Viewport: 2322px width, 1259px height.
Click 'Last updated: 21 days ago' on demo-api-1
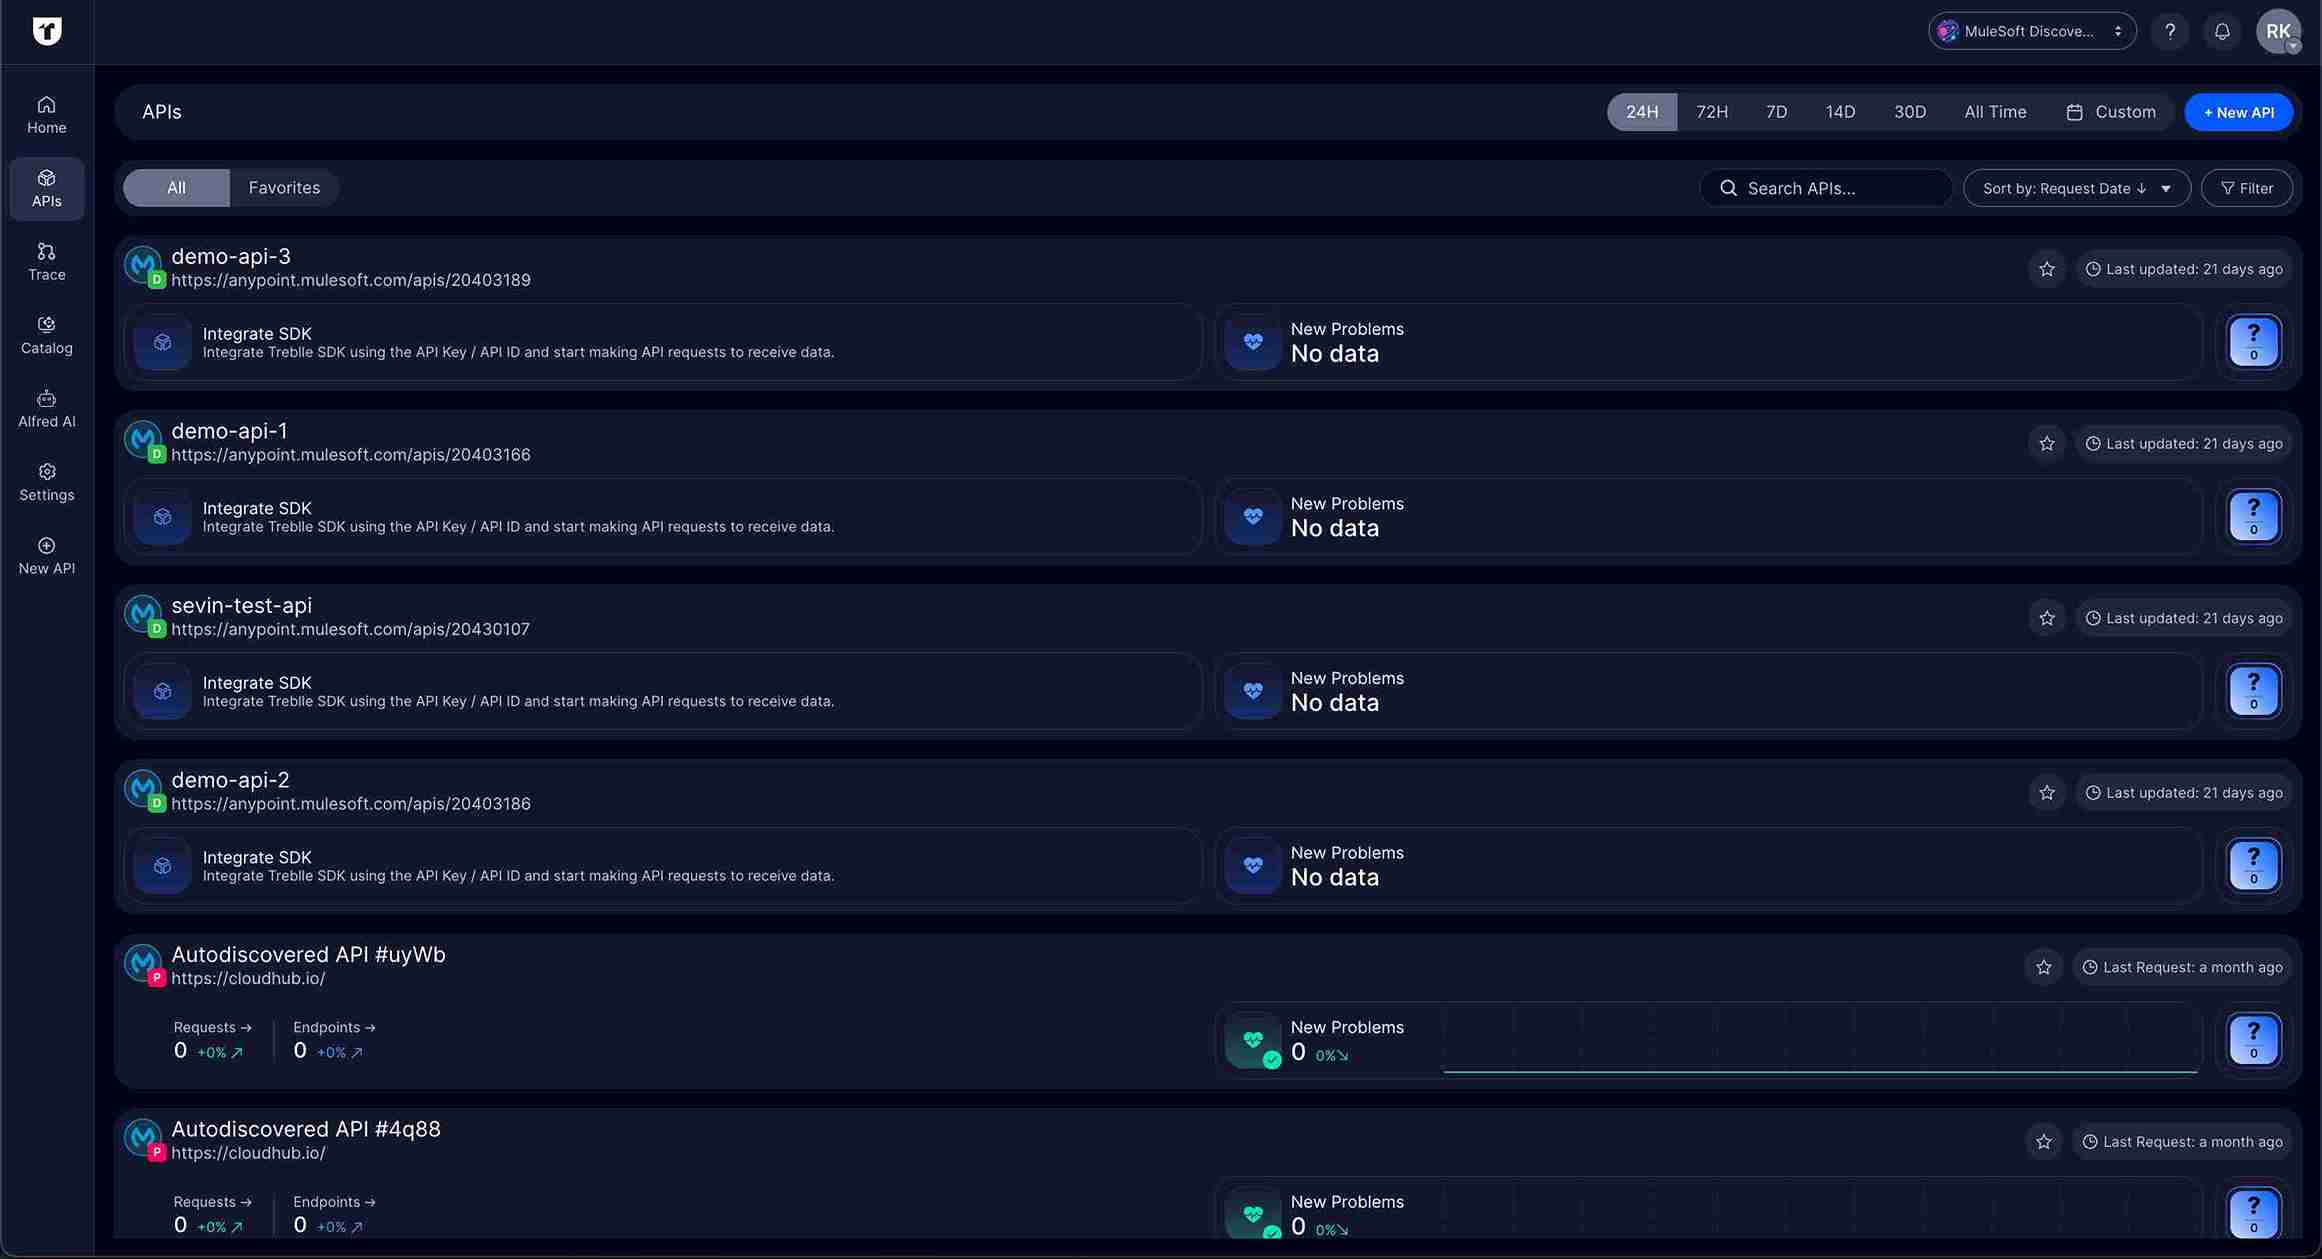[x=2184, y=443]
